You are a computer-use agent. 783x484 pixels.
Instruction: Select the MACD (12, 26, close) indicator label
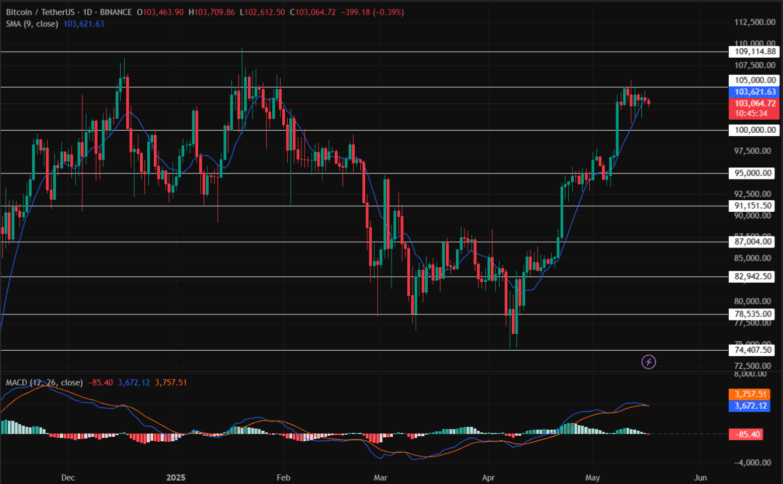[x=44, y=383]
